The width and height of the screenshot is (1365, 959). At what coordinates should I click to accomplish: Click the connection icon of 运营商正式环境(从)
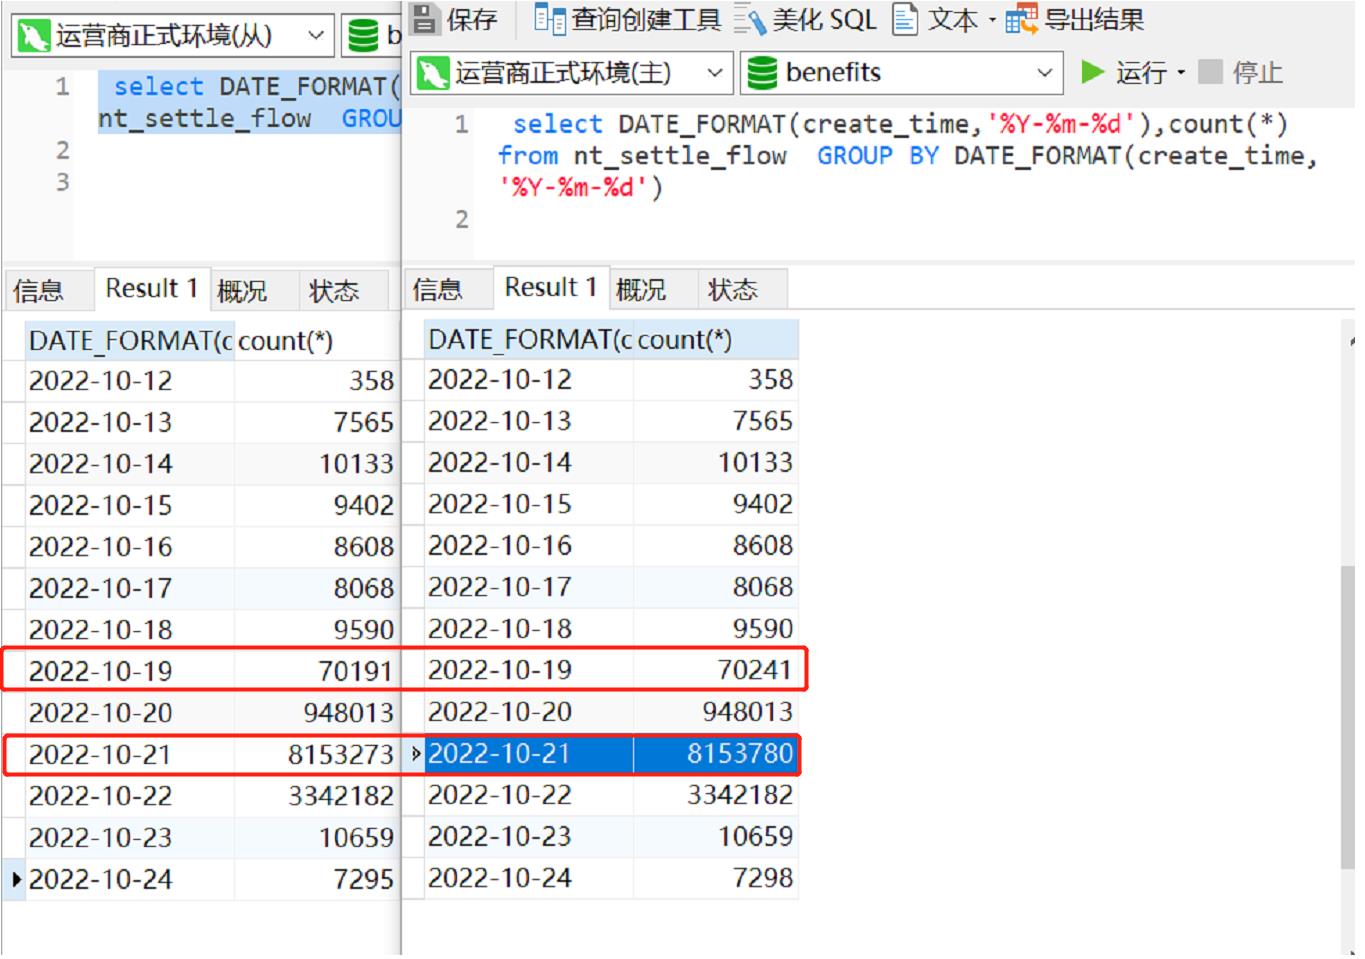coord(34,36)
